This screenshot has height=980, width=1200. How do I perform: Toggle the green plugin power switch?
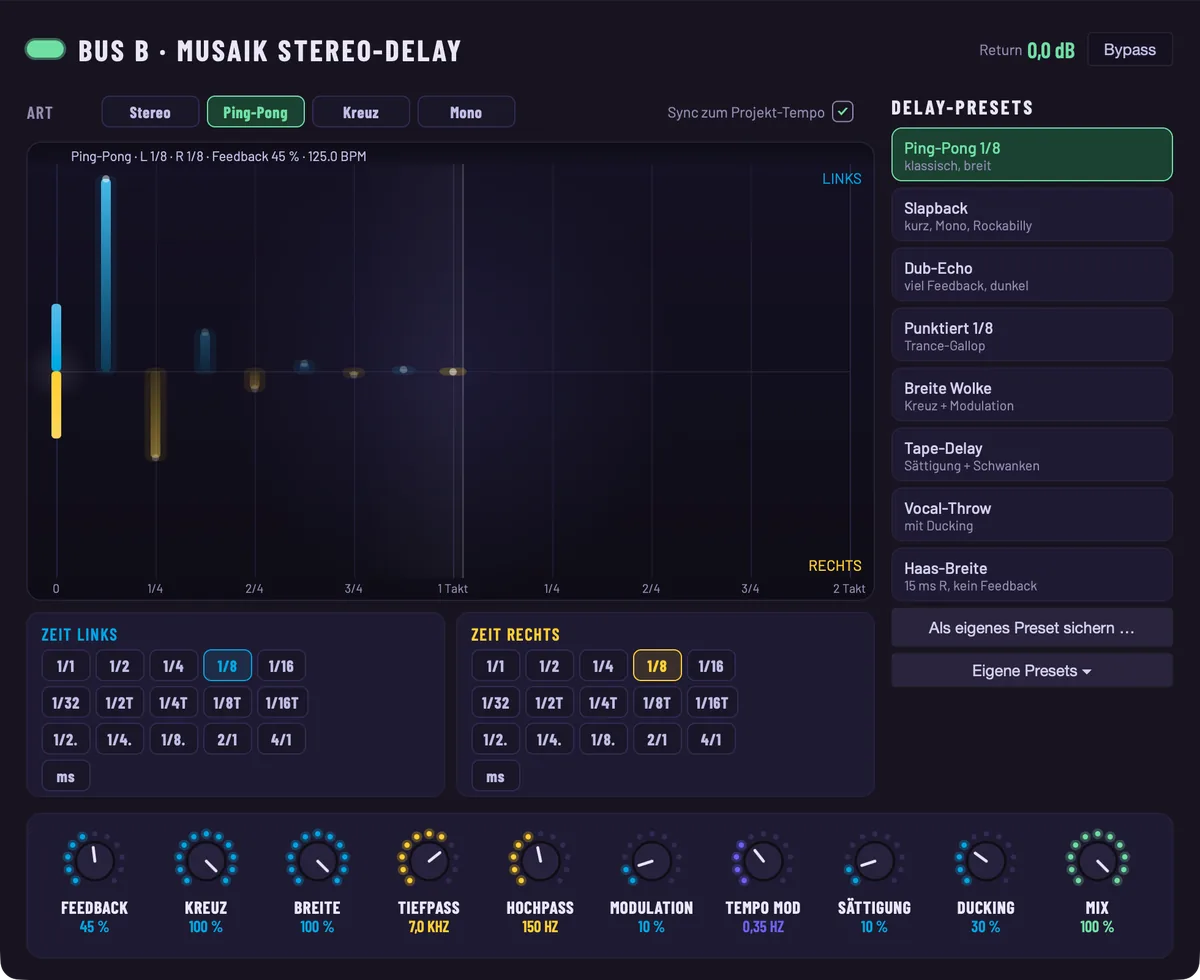[x=45, y=49]
